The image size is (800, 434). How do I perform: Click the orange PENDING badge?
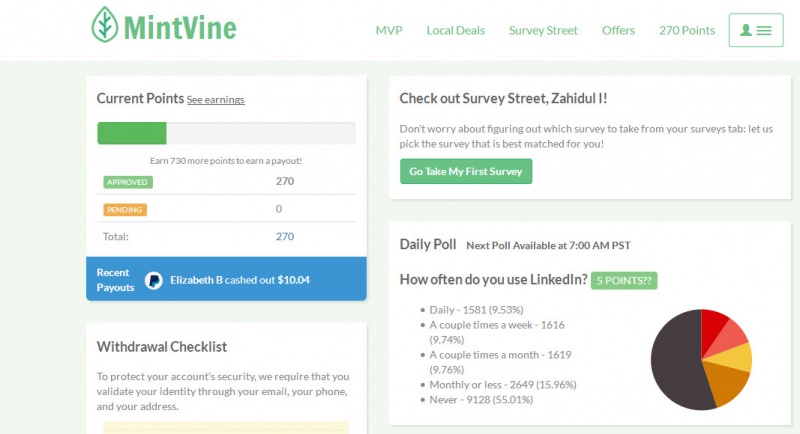(125, 210)
